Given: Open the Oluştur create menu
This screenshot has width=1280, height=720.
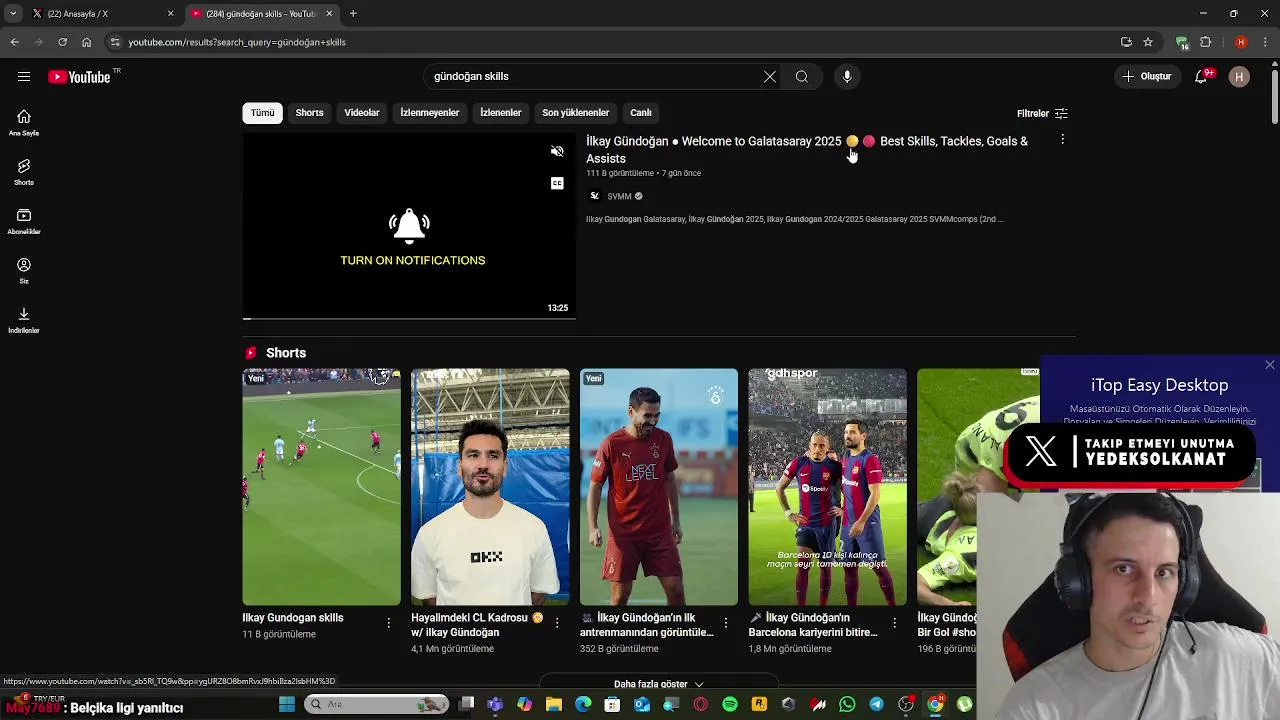Looking at the screenshot, I should pyautogui.click(x=1146, y=76).
